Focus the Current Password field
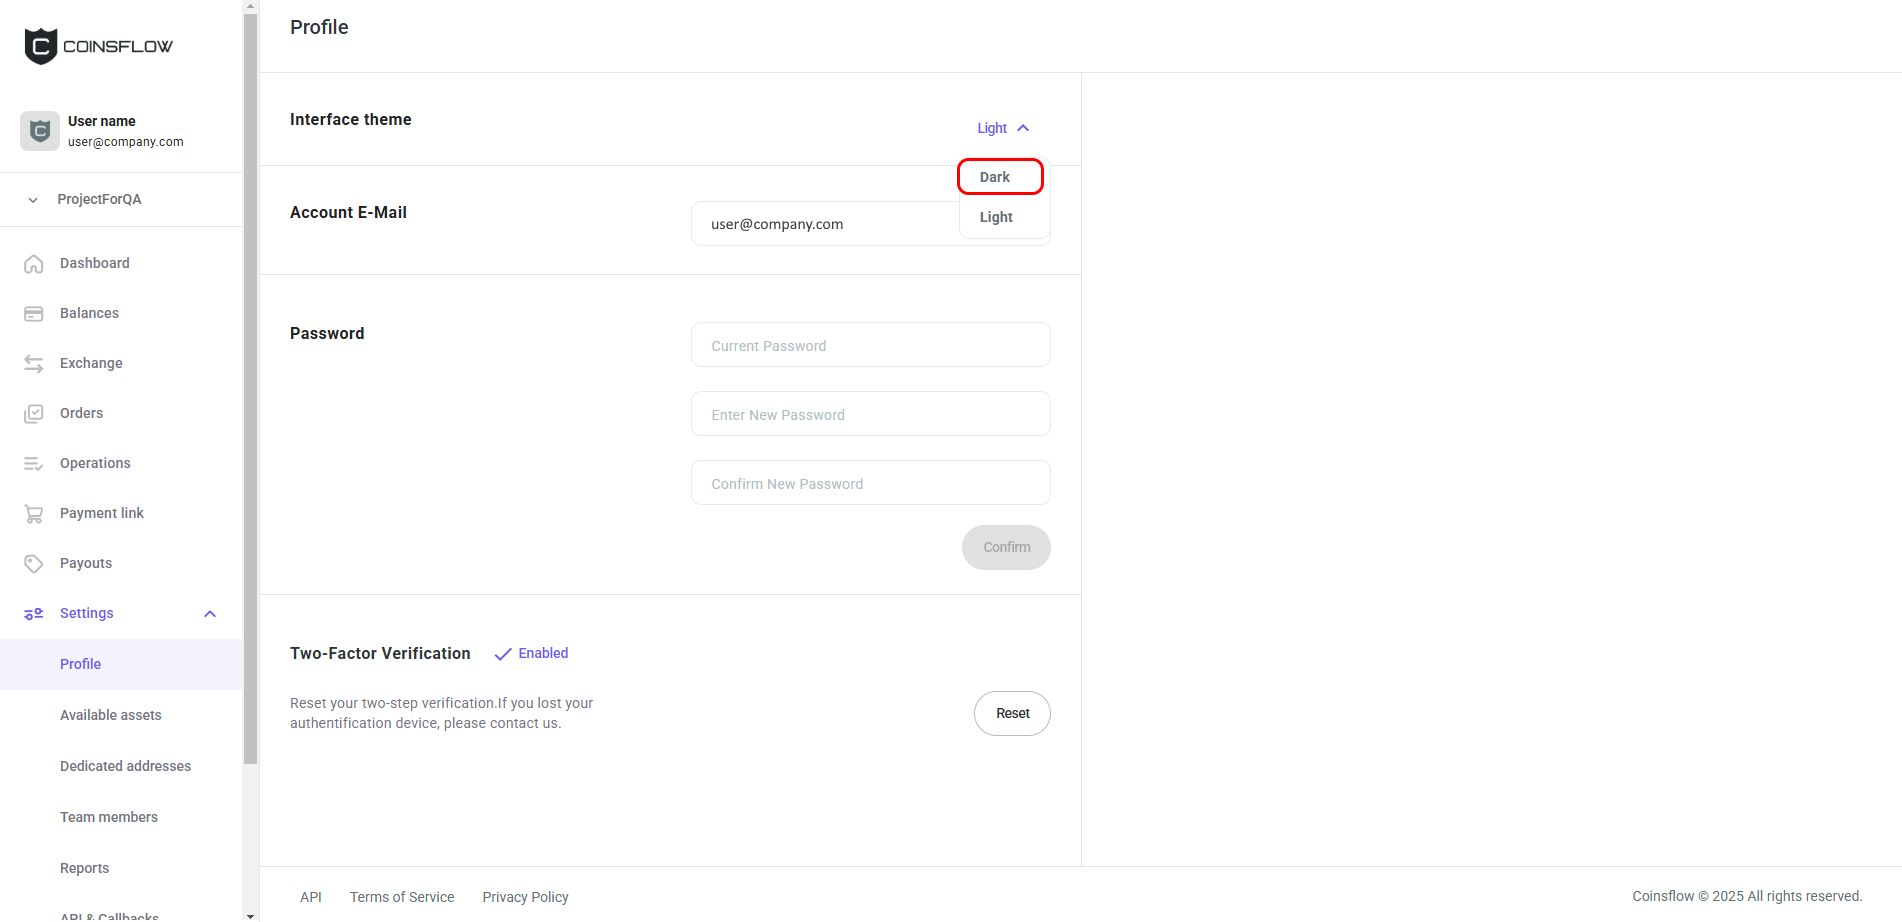The image size is (1902, 922). [x=870, y=345]
